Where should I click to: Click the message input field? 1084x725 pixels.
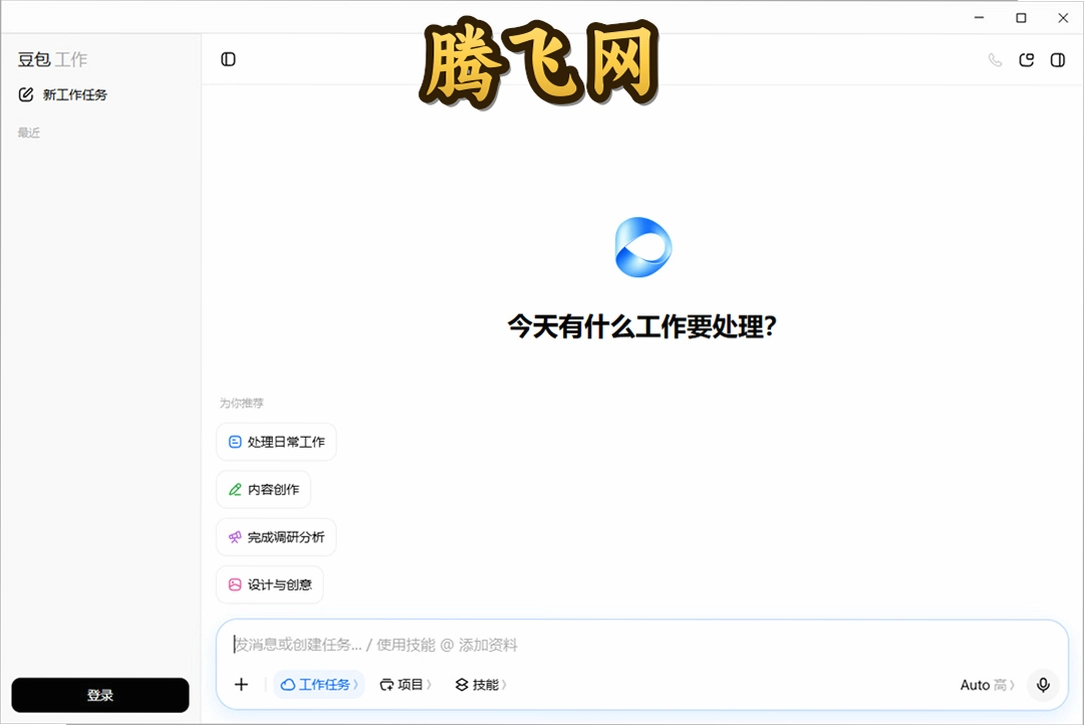tap(642, 645)
